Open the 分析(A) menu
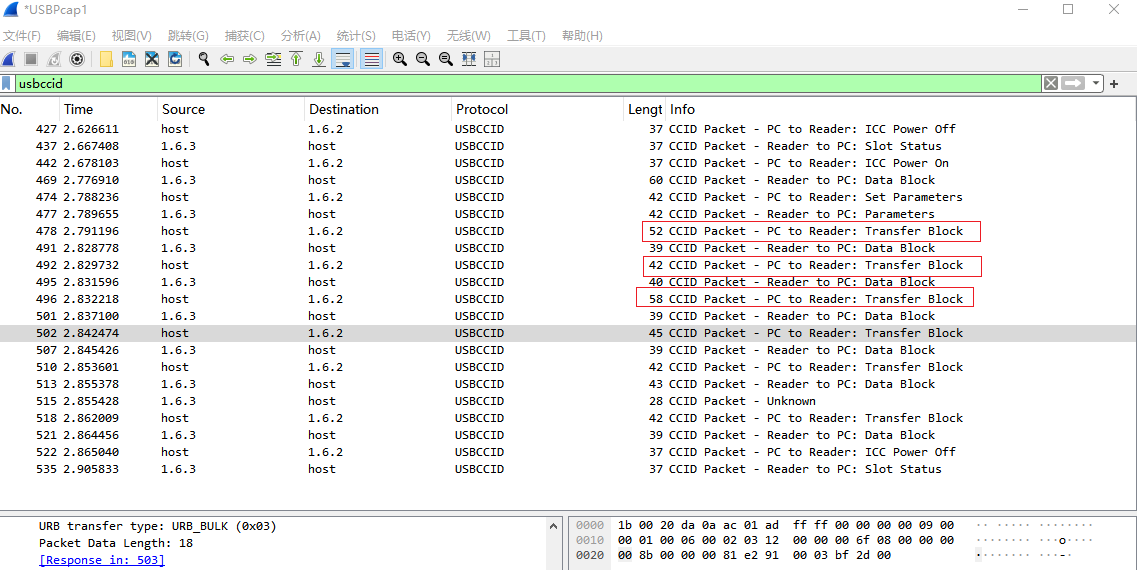The image size is (1137, 570). pos(300,36)
